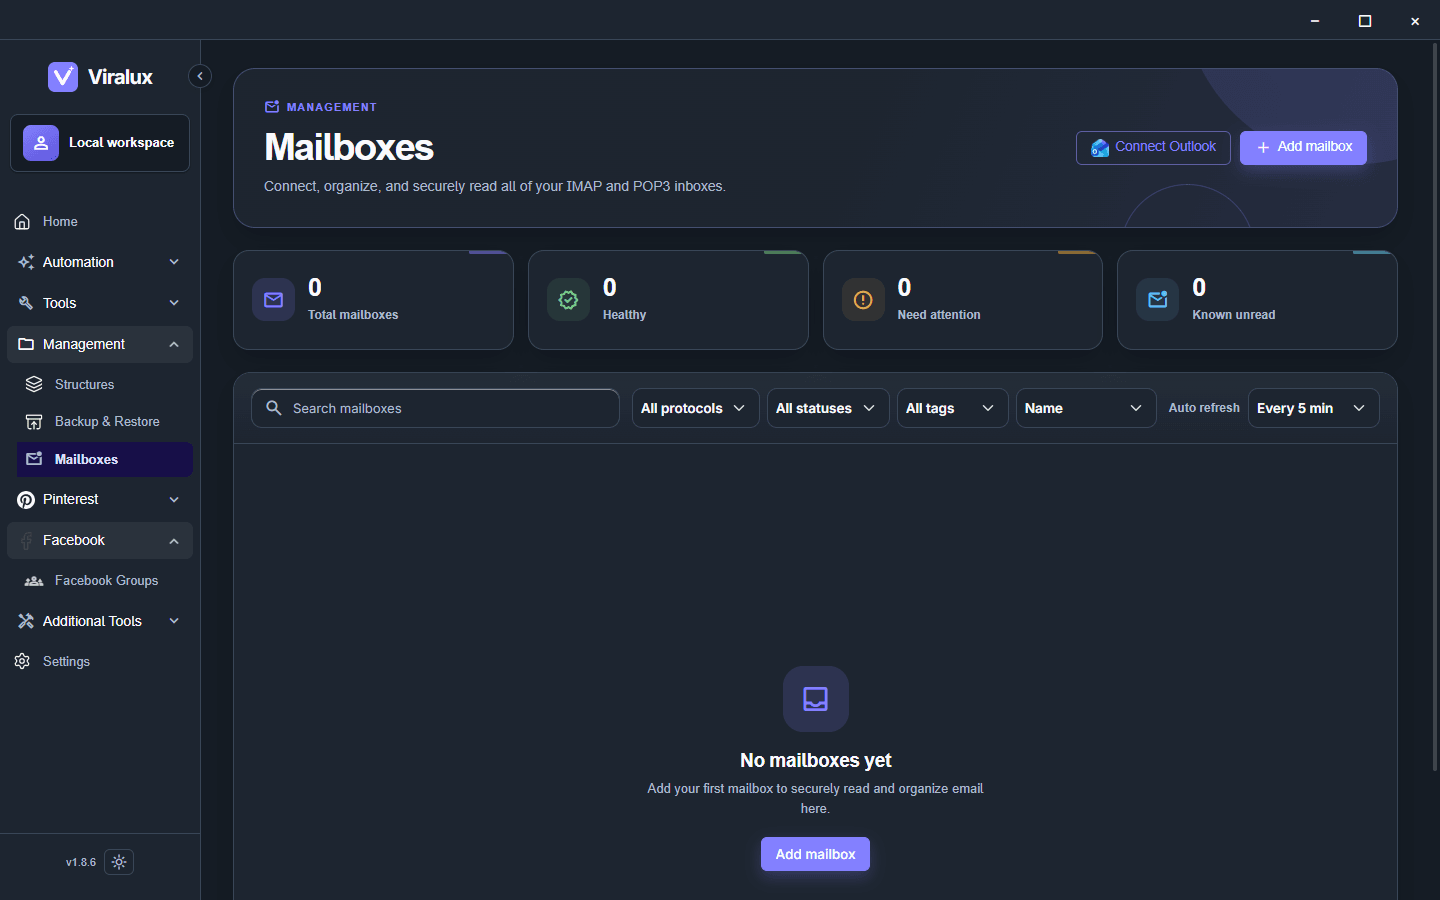Click the Local workspace avatar icon
The image size is (1440, 900).
[41, 143]
